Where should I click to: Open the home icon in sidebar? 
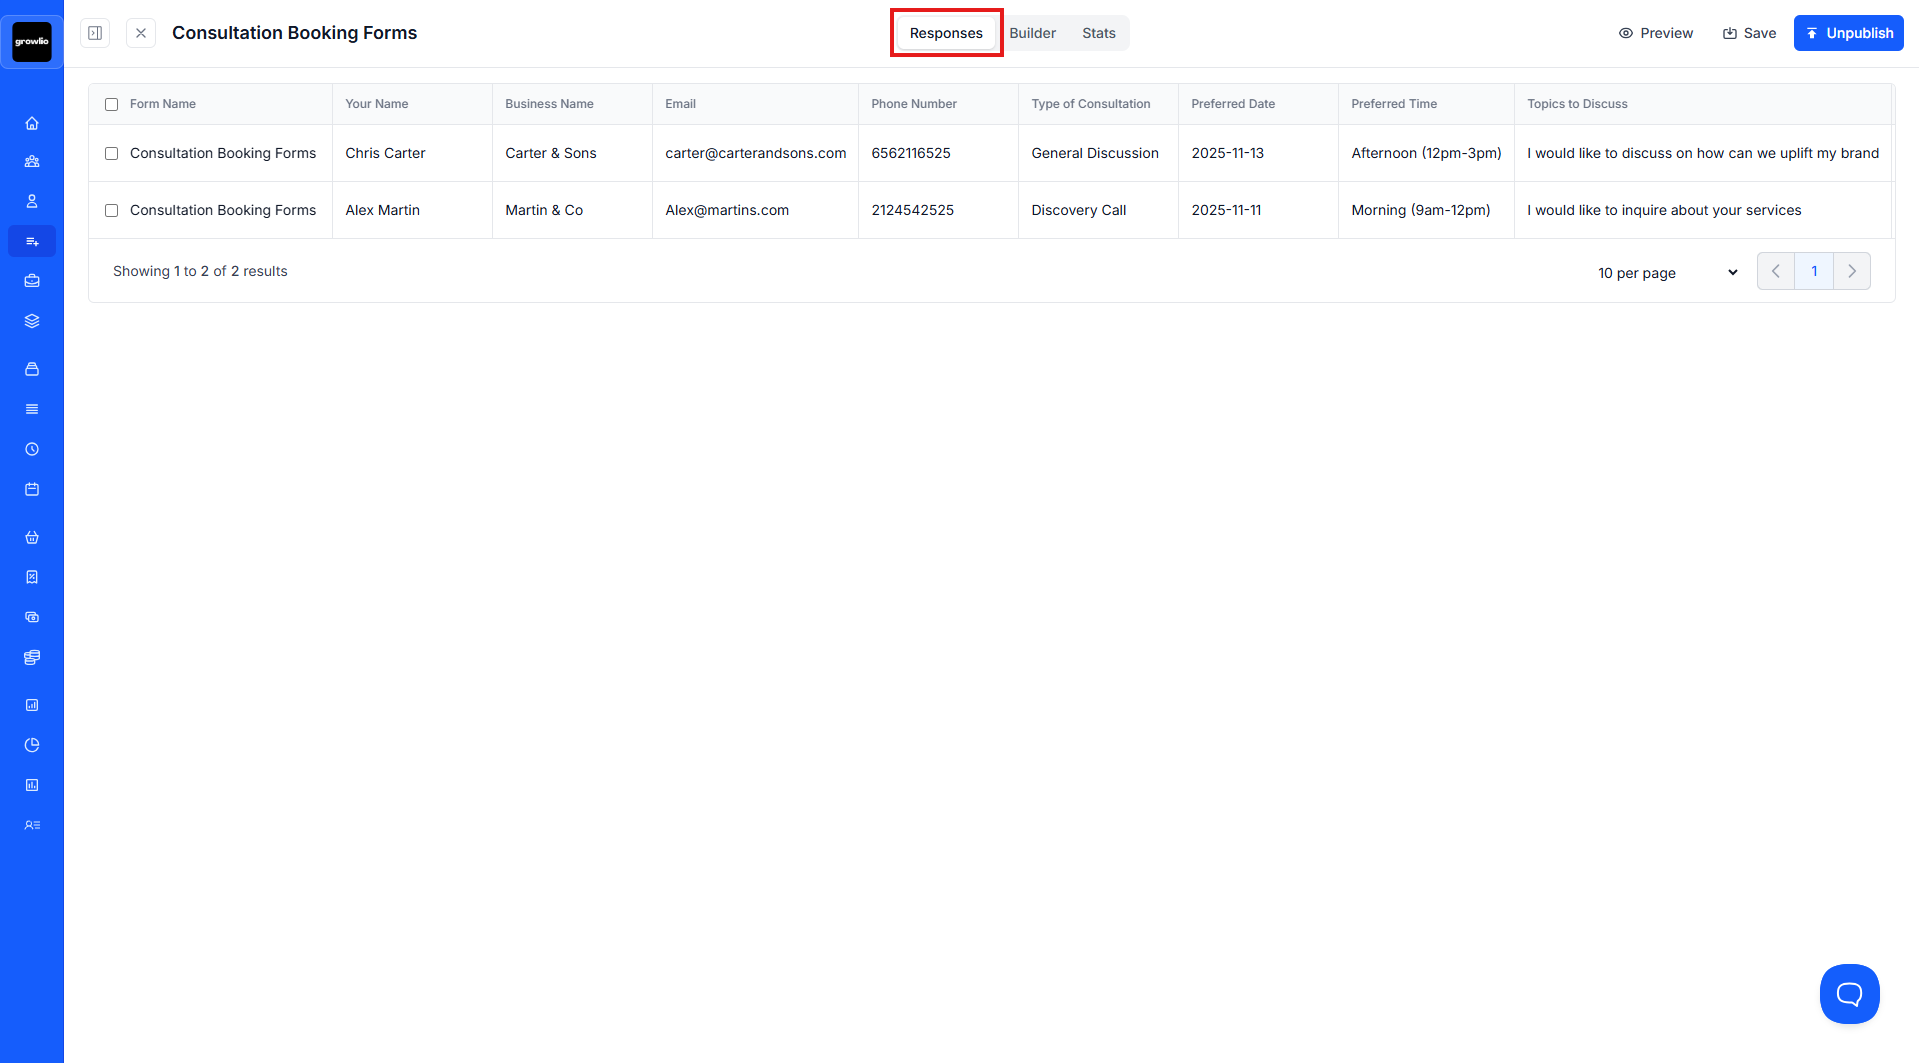[x=32, y=123]
